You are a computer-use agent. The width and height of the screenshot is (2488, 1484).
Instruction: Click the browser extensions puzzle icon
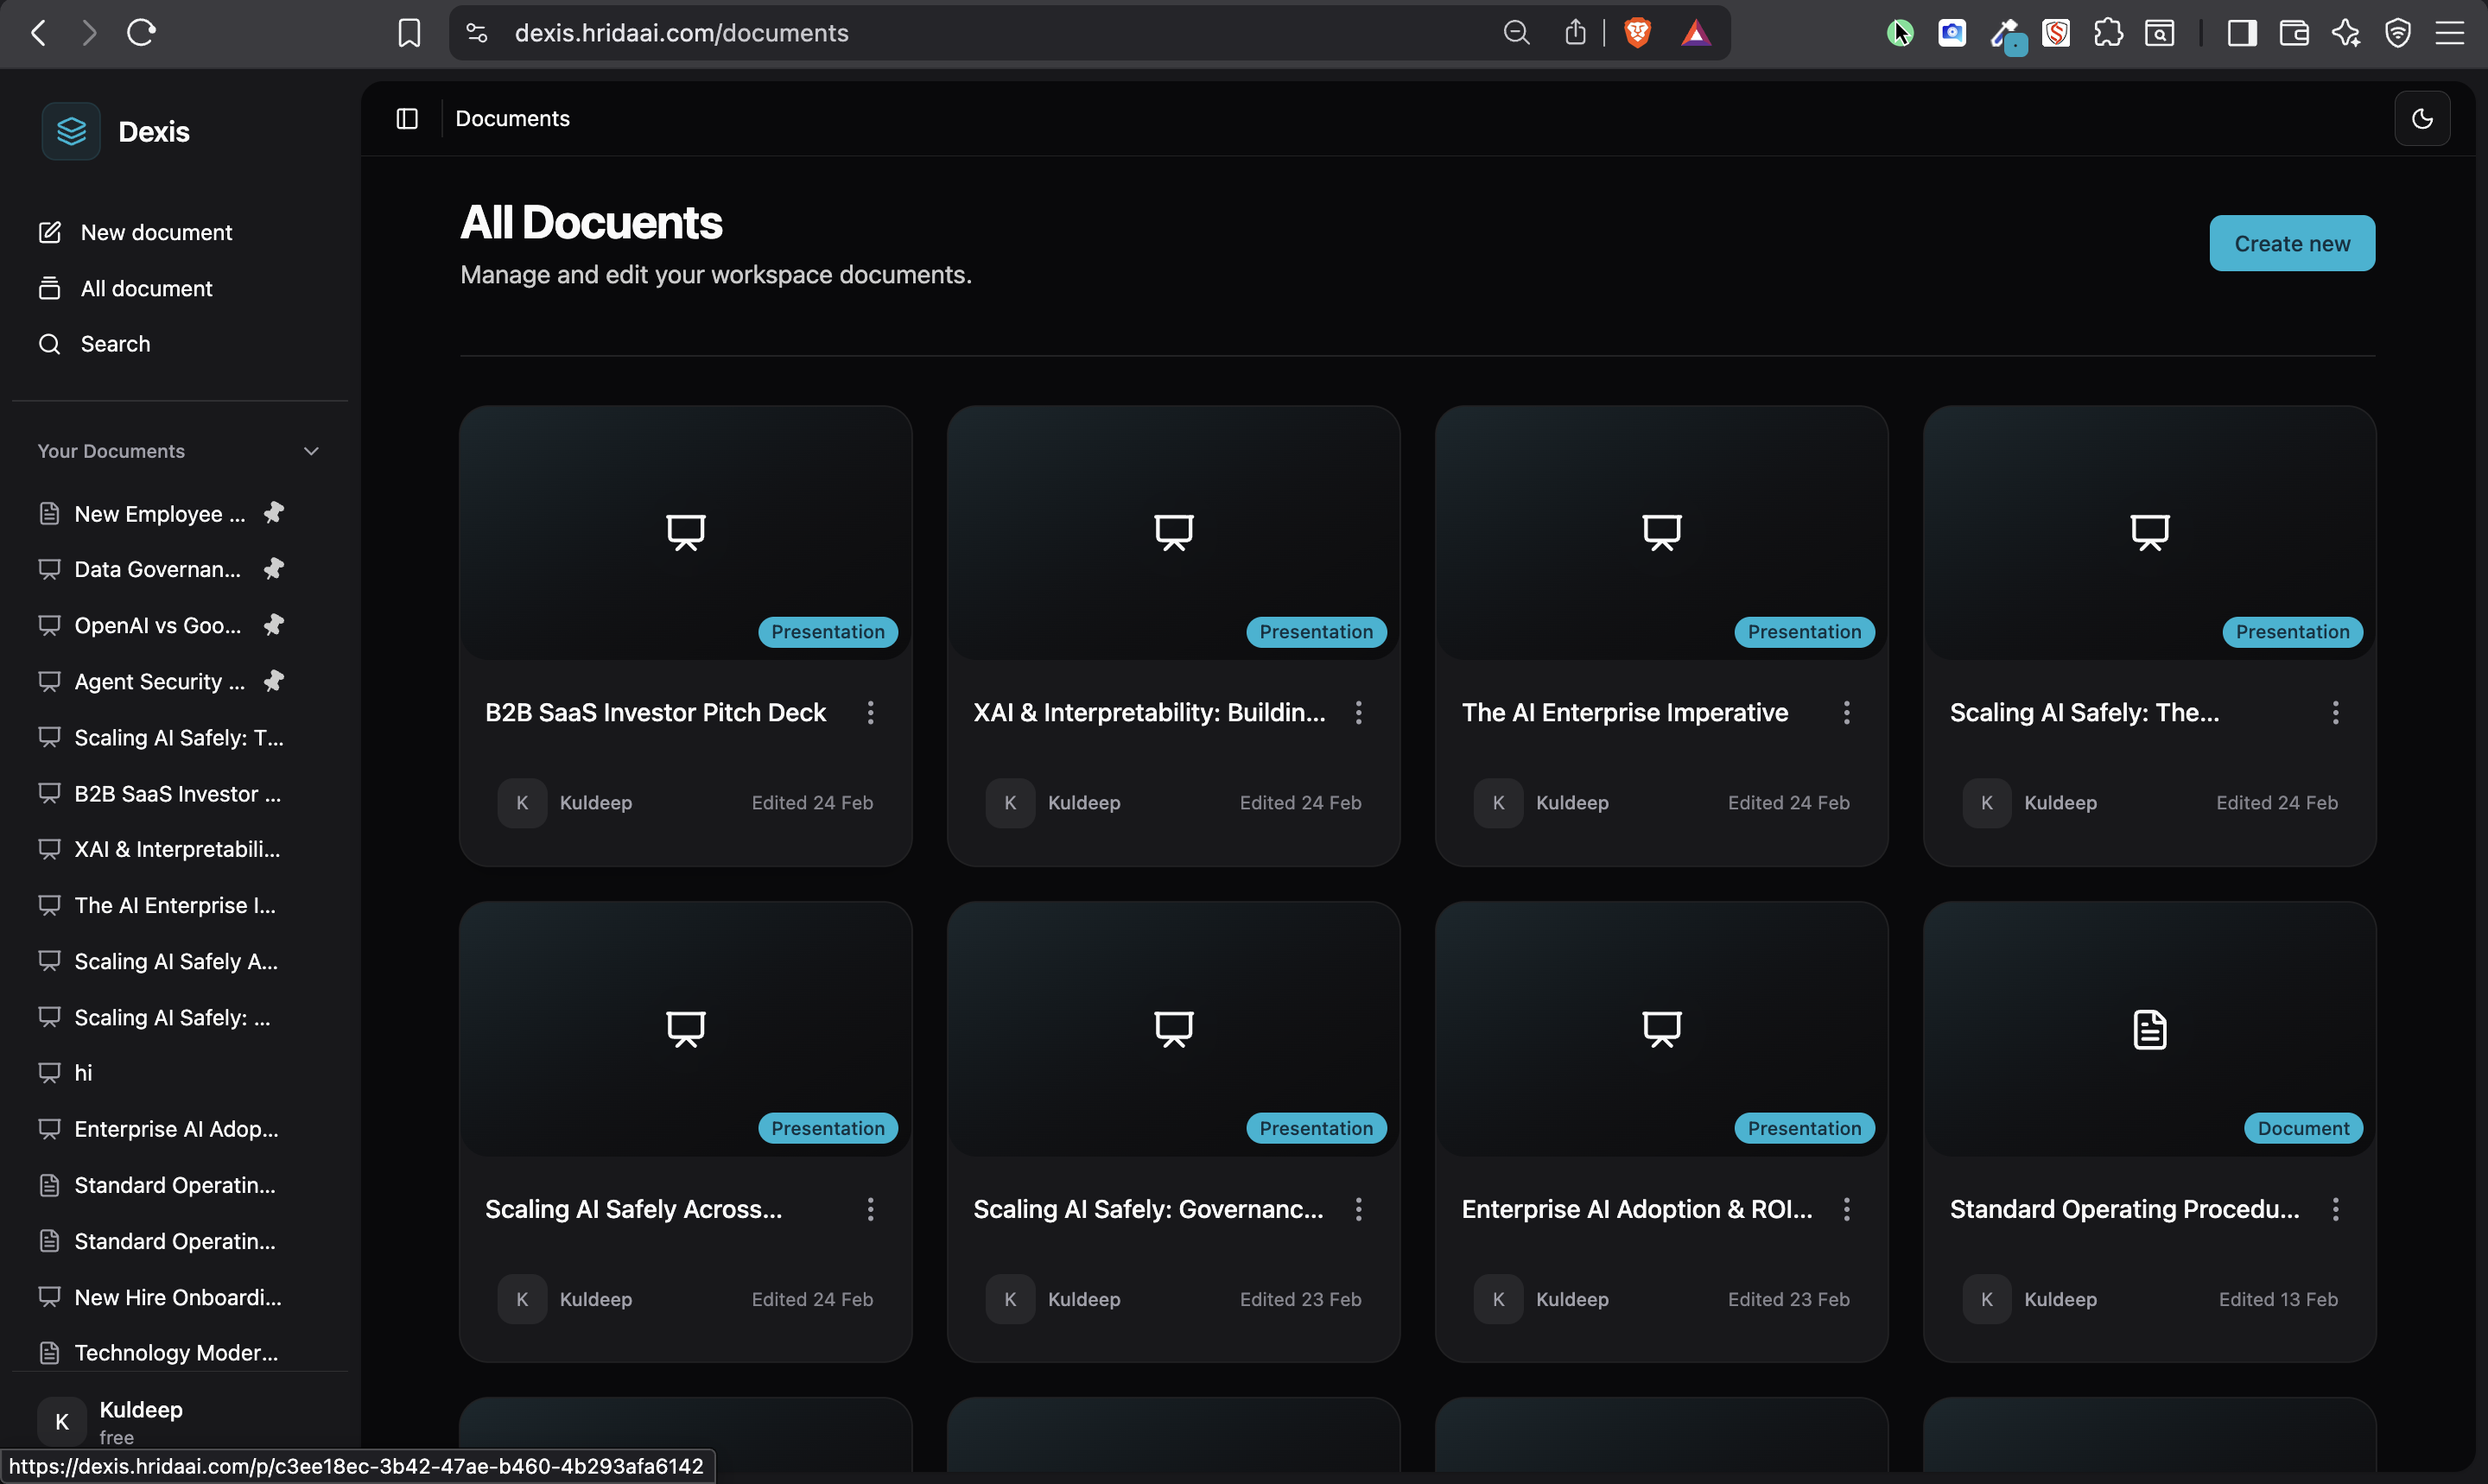coord(2110,33)
